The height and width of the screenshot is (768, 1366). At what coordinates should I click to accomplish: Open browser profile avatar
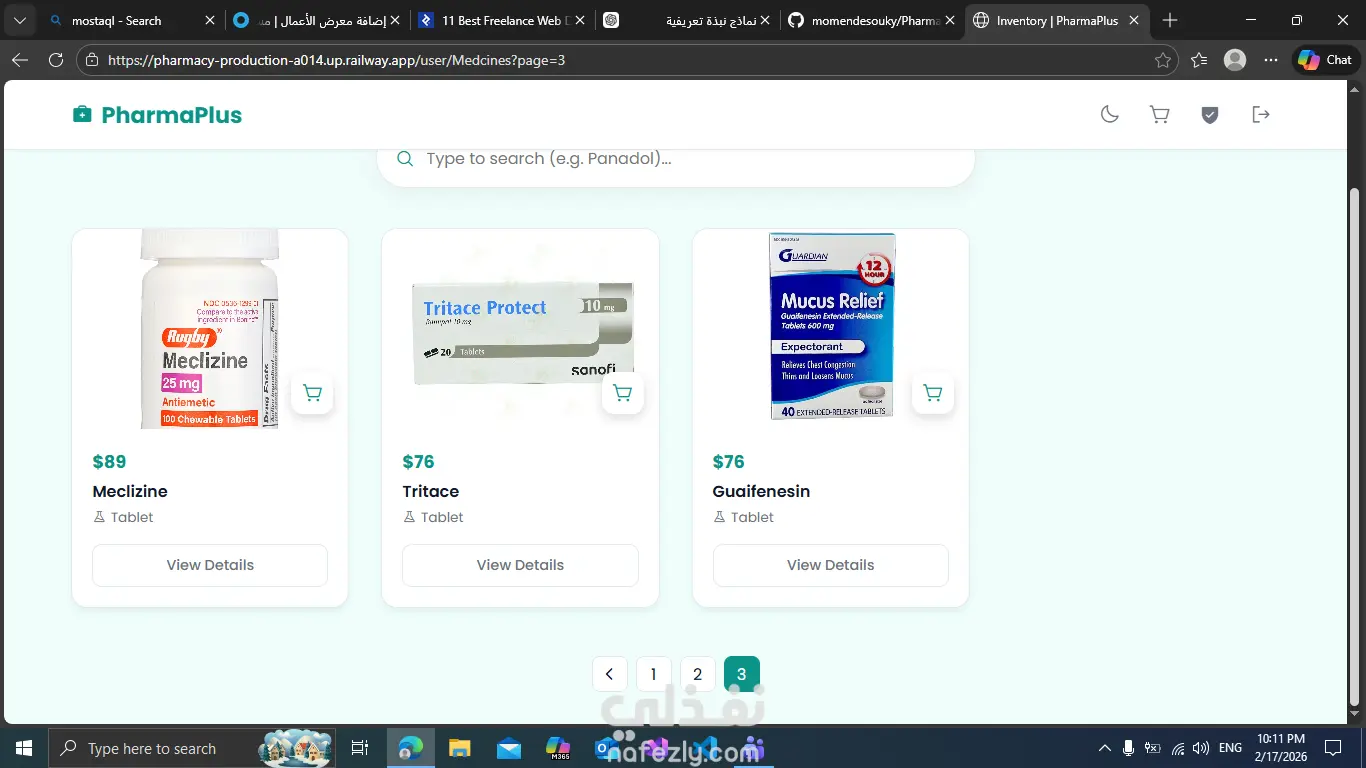point(1235,60)
